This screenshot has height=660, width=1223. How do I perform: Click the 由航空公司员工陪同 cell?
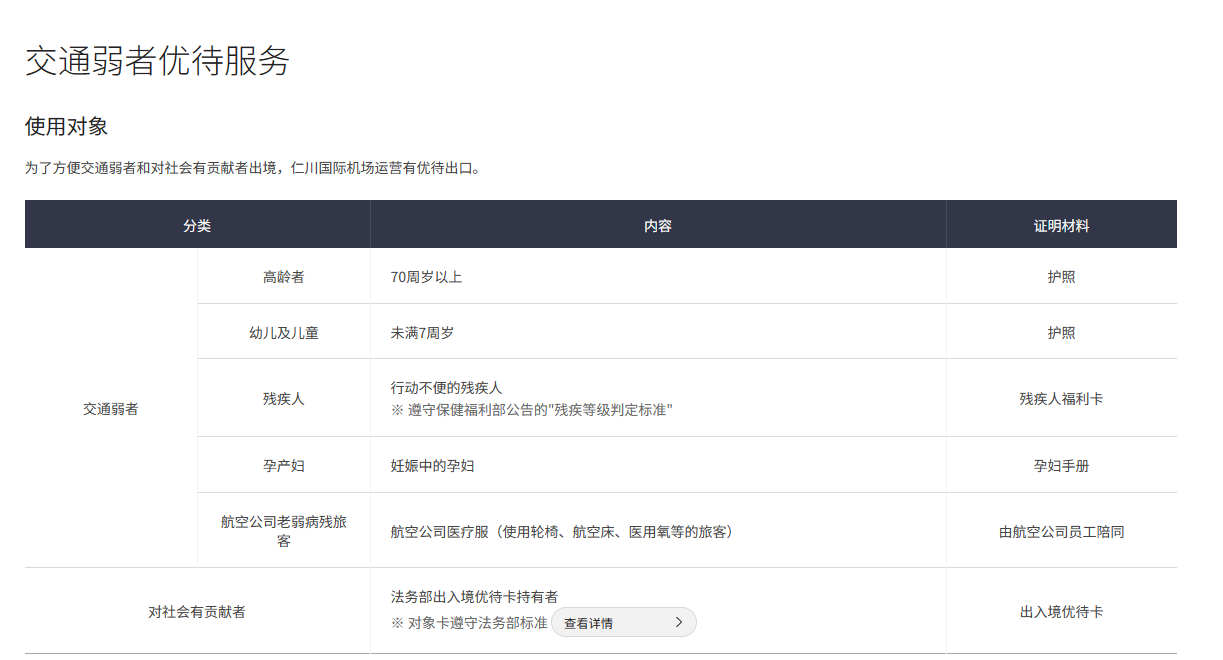1061,531
